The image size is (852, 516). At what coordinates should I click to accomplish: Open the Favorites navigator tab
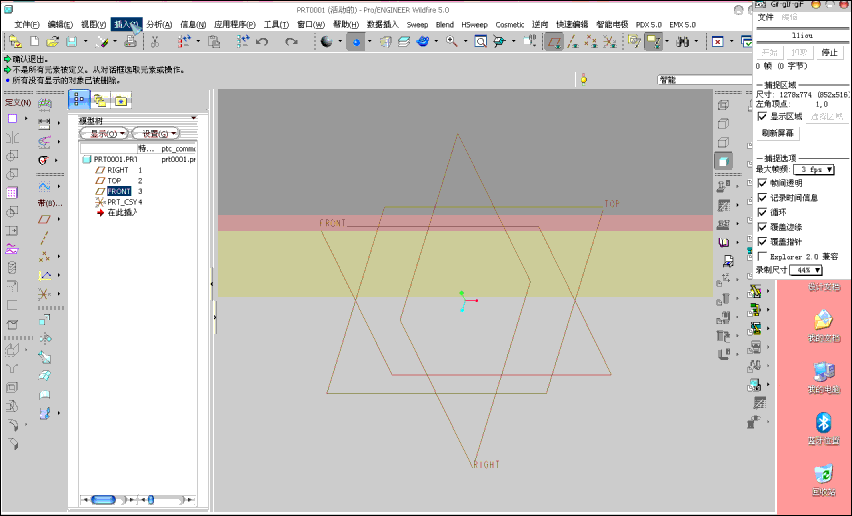click(121, 100)
